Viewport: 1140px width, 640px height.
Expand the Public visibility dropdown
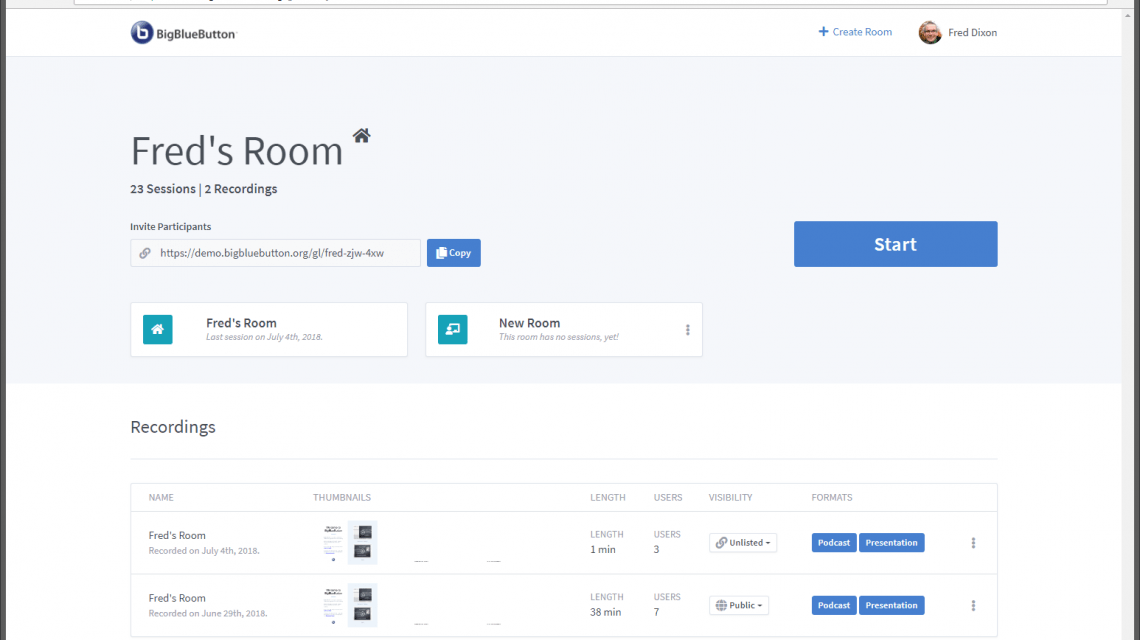(739, 605)
